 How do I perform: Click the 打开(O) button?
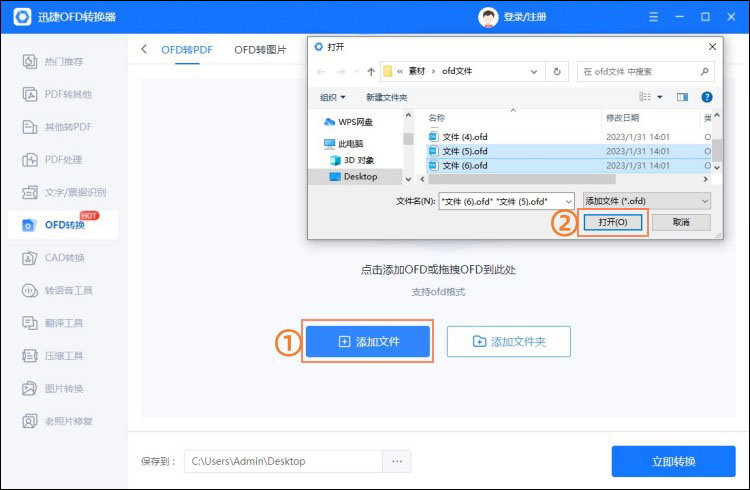[x=613, y=222]
